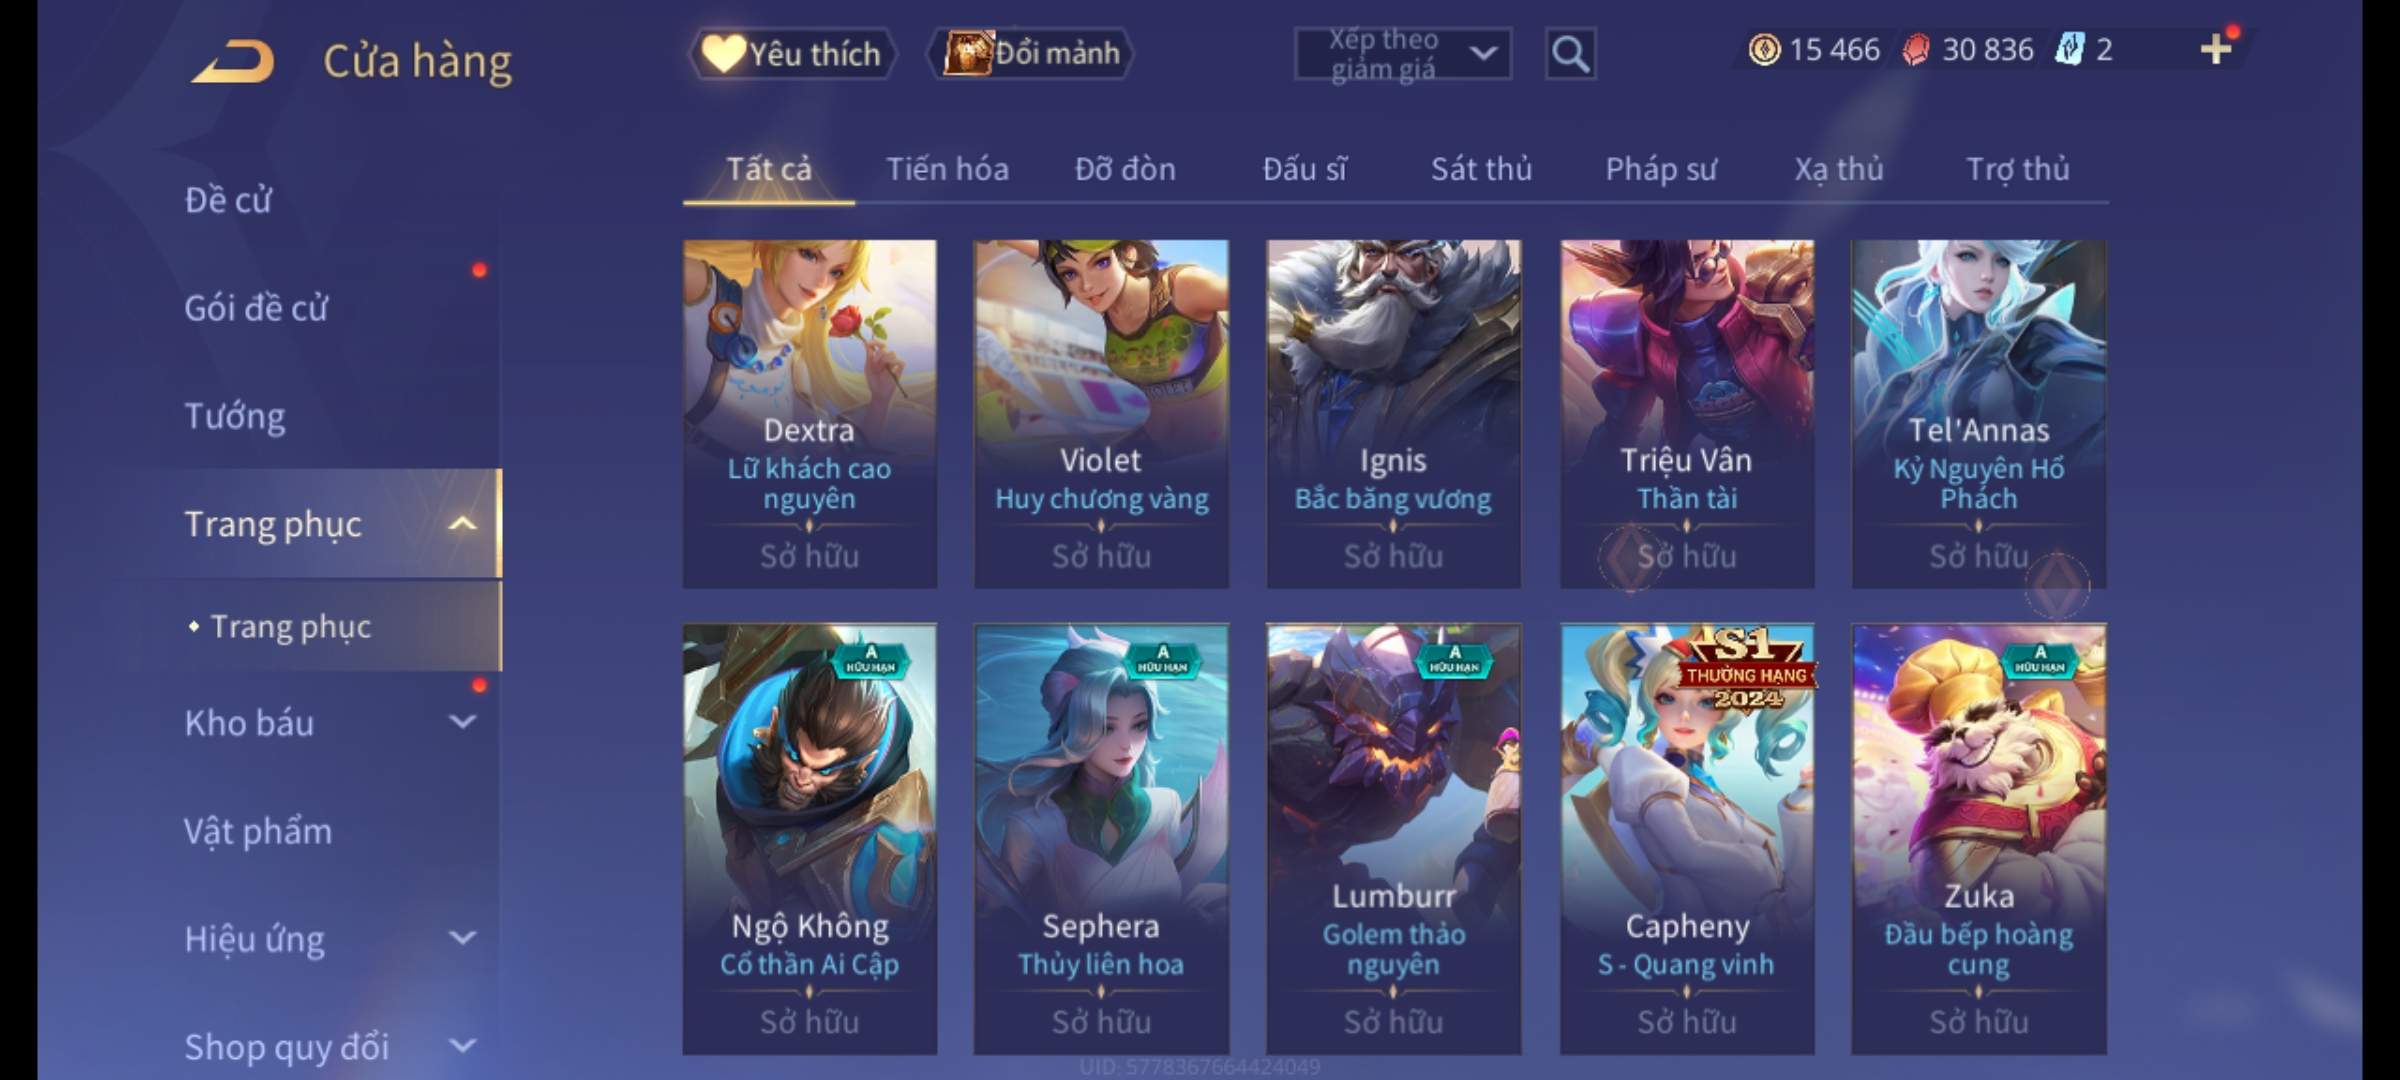This screenshot has width=2400, height=1080.
Task: Open the search magnifier icon
Action: 1570,53
